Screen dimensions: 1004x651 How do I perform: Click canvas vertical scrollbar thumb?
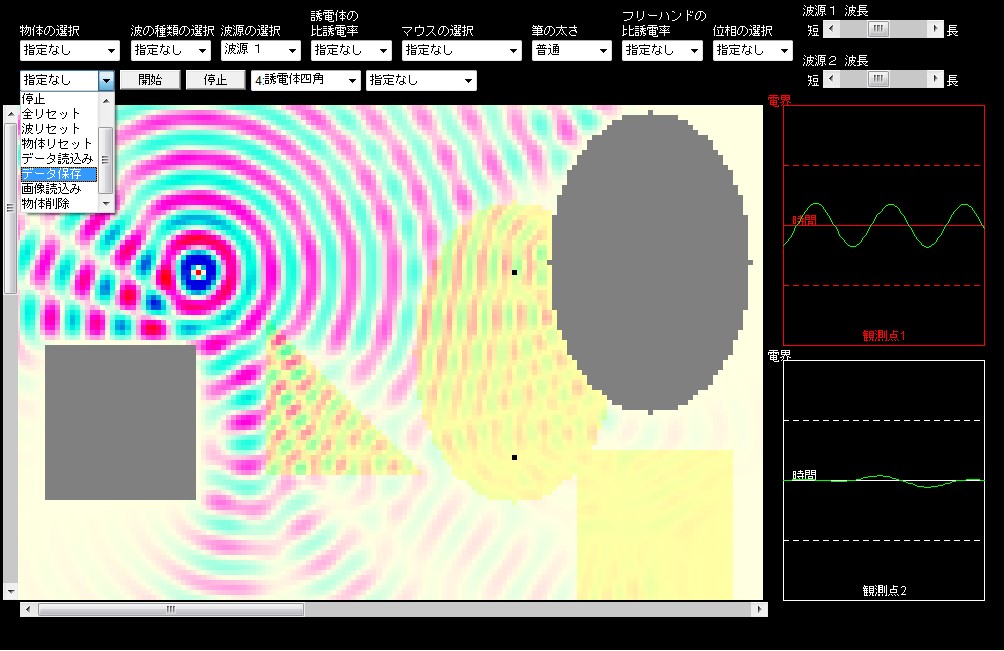coord(10,208)
